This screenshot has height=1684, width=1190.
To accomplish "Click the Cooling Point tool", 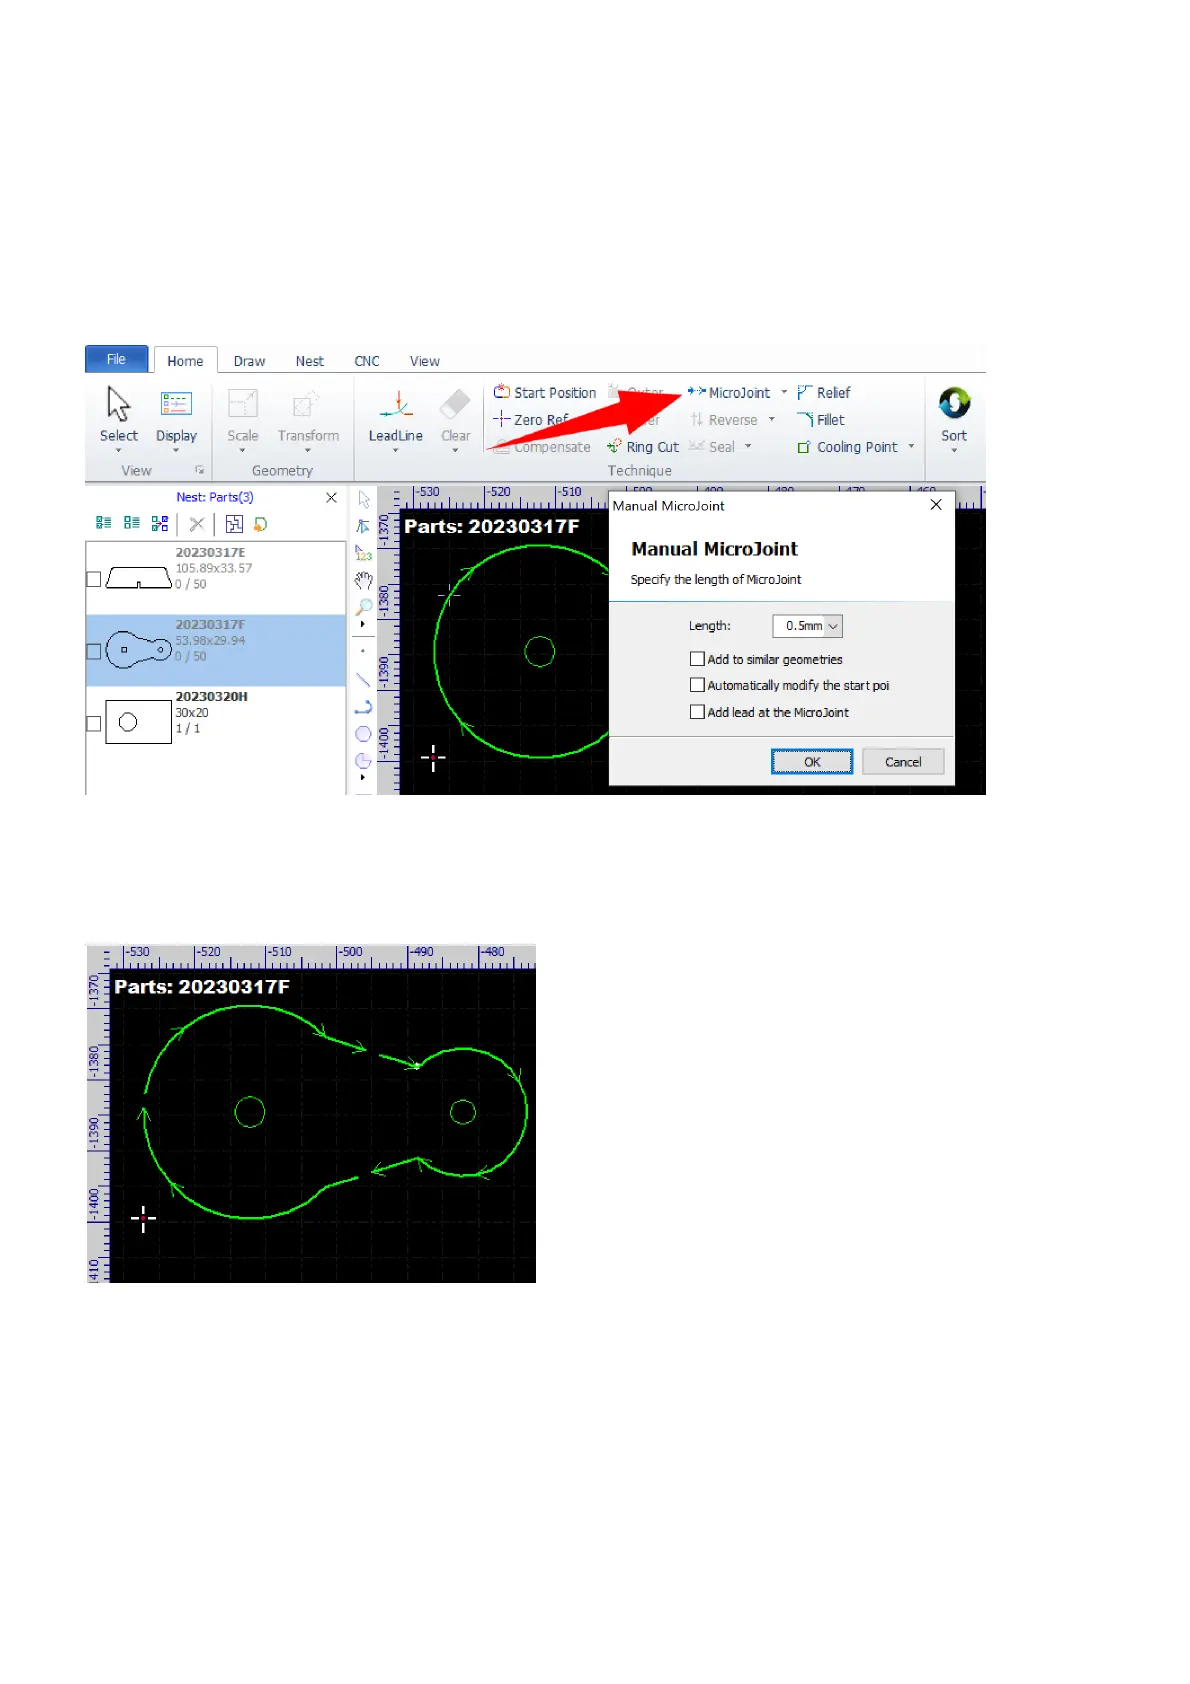I will pos(847,447).
